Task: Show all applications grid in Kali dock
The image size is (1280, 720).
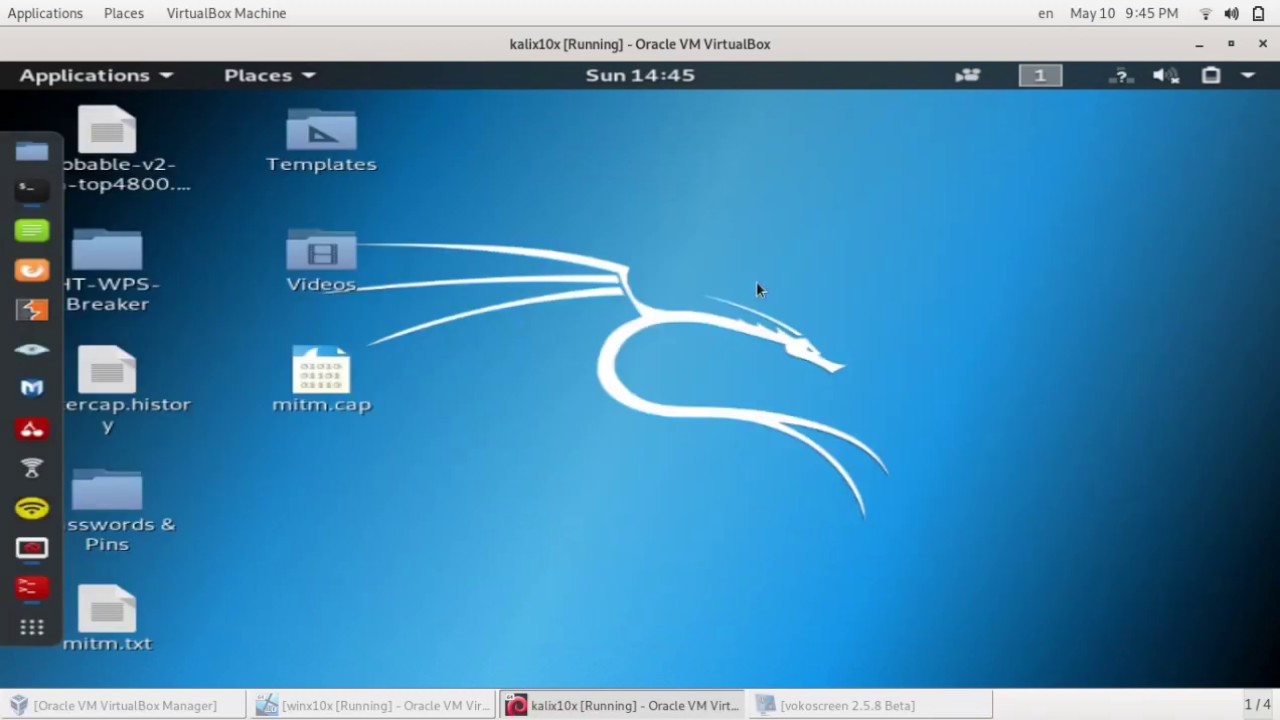Action: pos(32,628)
